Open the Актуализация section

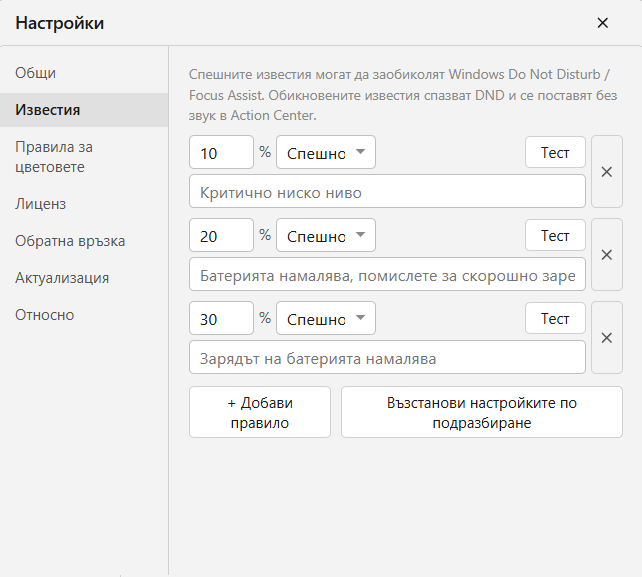point(84,278)
